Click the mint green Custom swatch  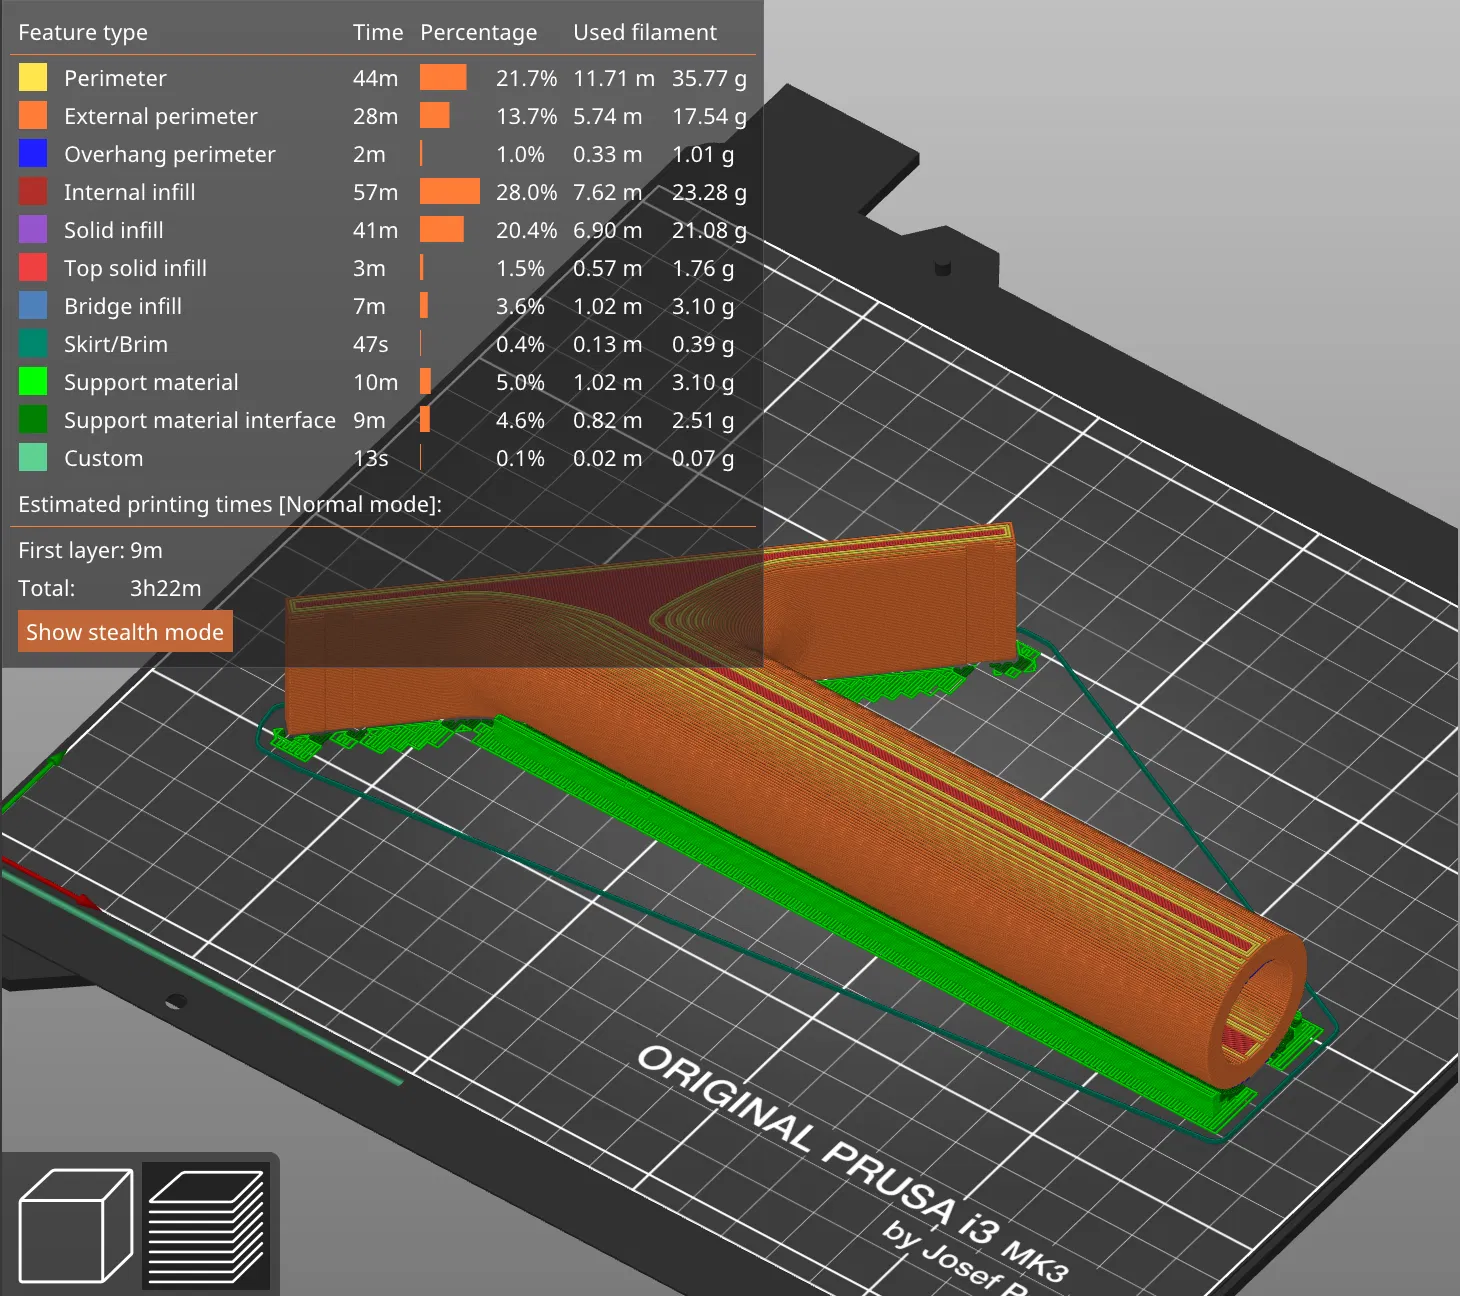click(33, 458)
